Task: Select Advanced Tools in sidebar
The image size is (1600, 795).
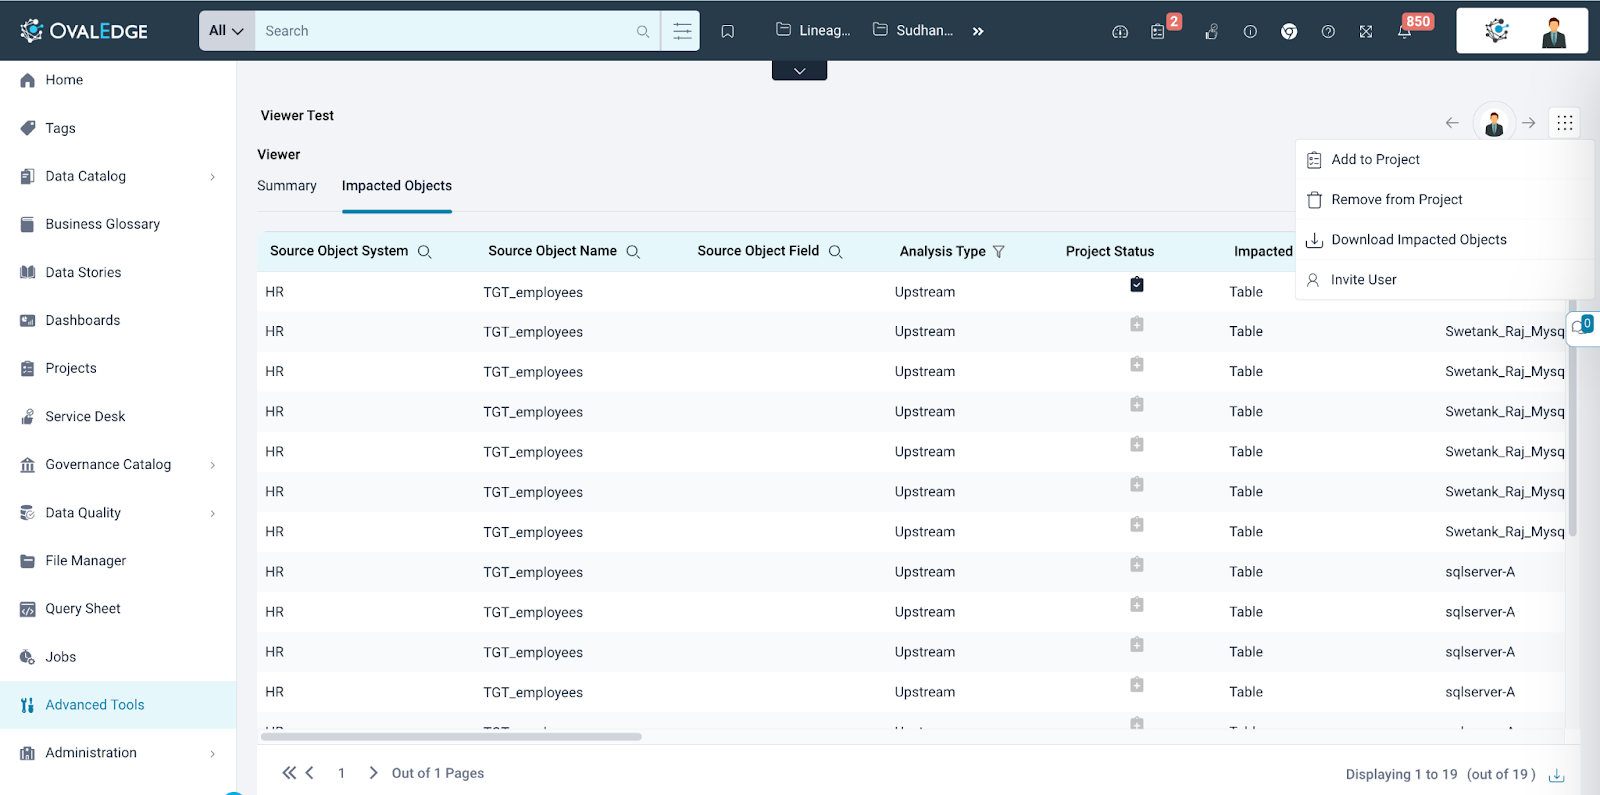Action: point(118,705)
